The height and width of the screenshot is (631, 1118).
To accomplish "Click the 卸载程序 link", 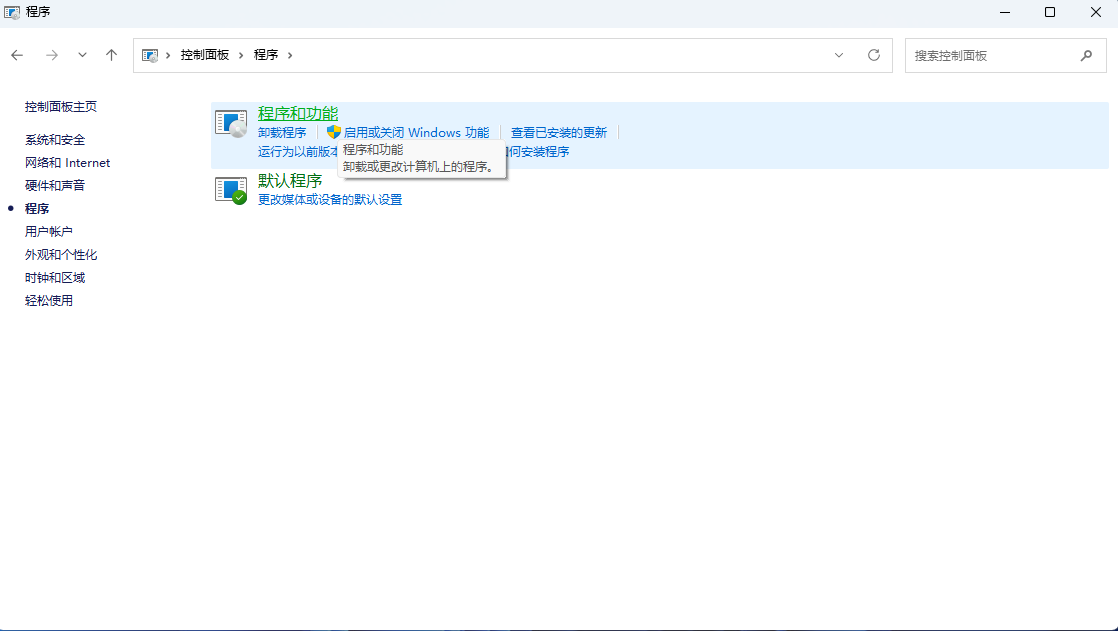I will click(282, 133).
